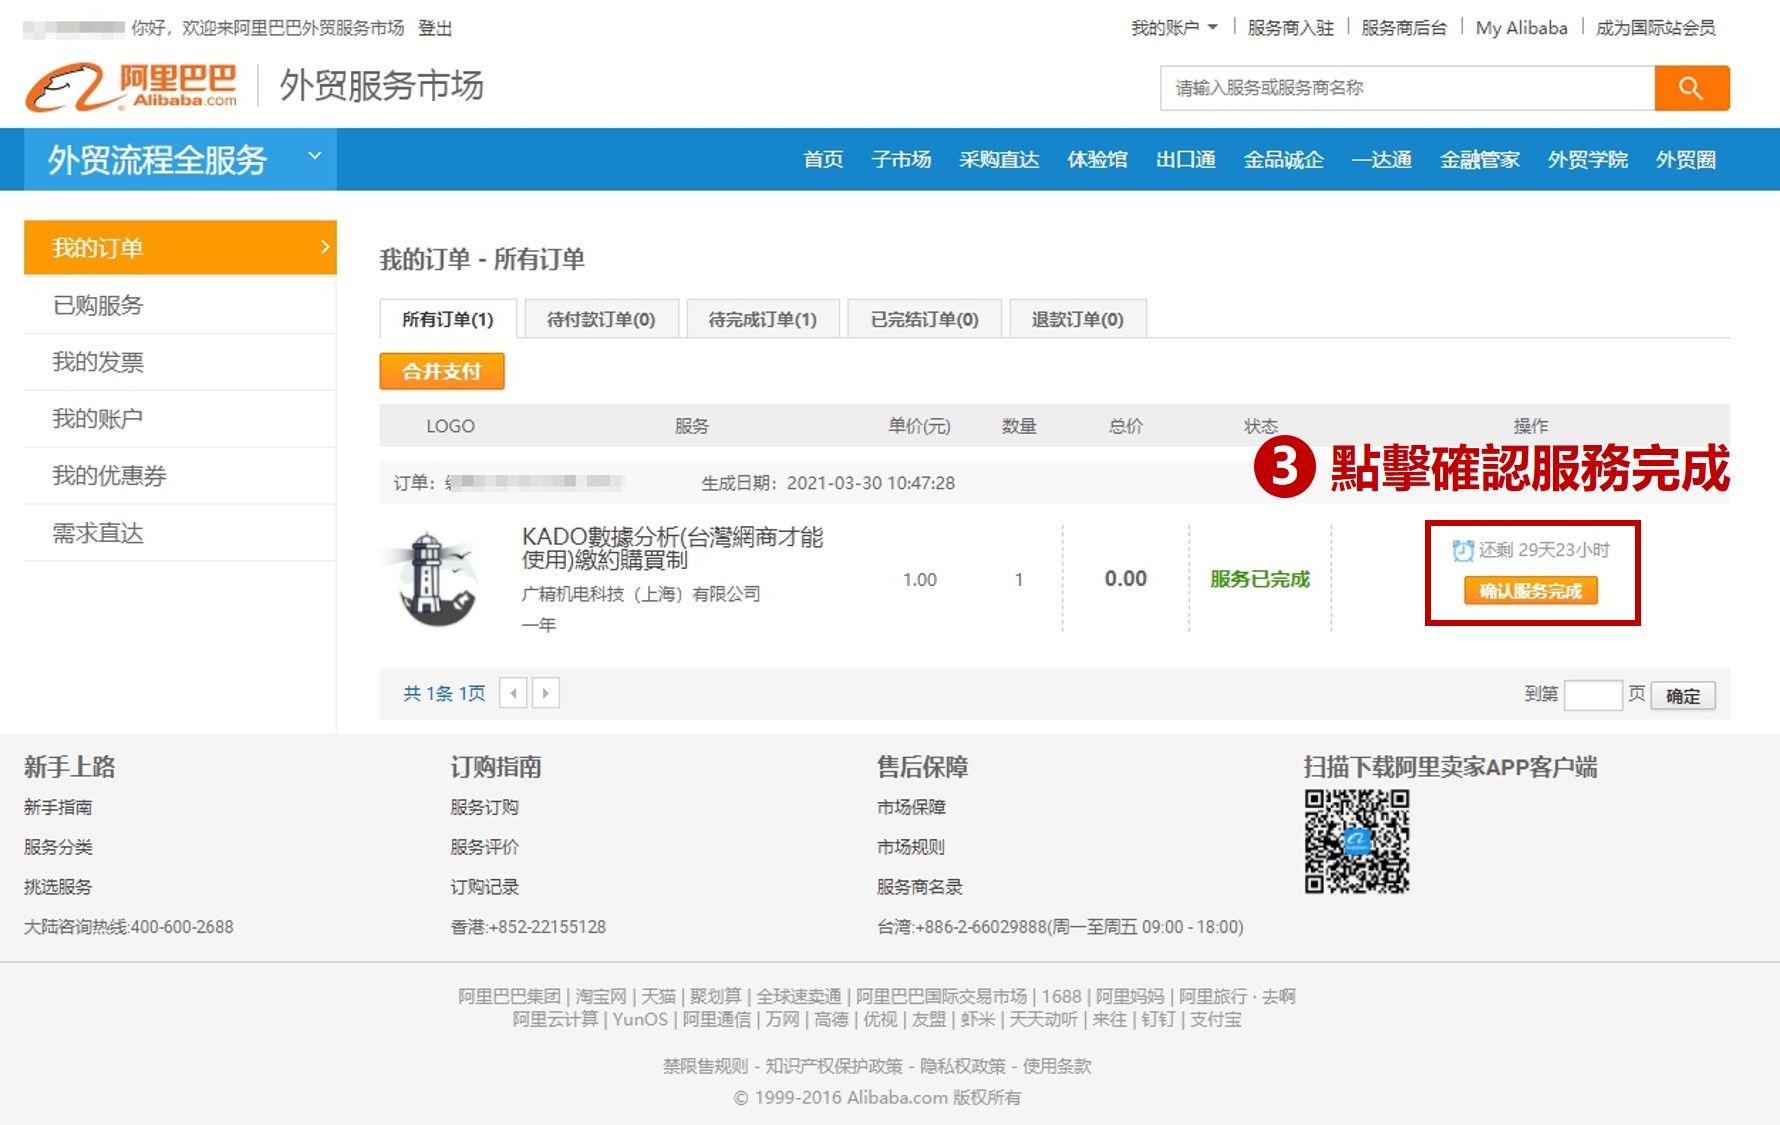Expand 我的订单 sidebar arrow
Viewport: 1780px width, 1125px height.
(324, 247)
